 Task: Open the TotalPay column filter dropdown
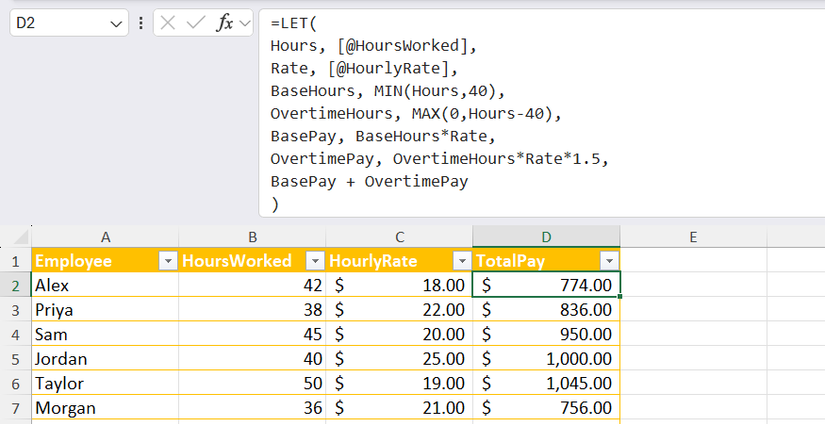[609, 260]
